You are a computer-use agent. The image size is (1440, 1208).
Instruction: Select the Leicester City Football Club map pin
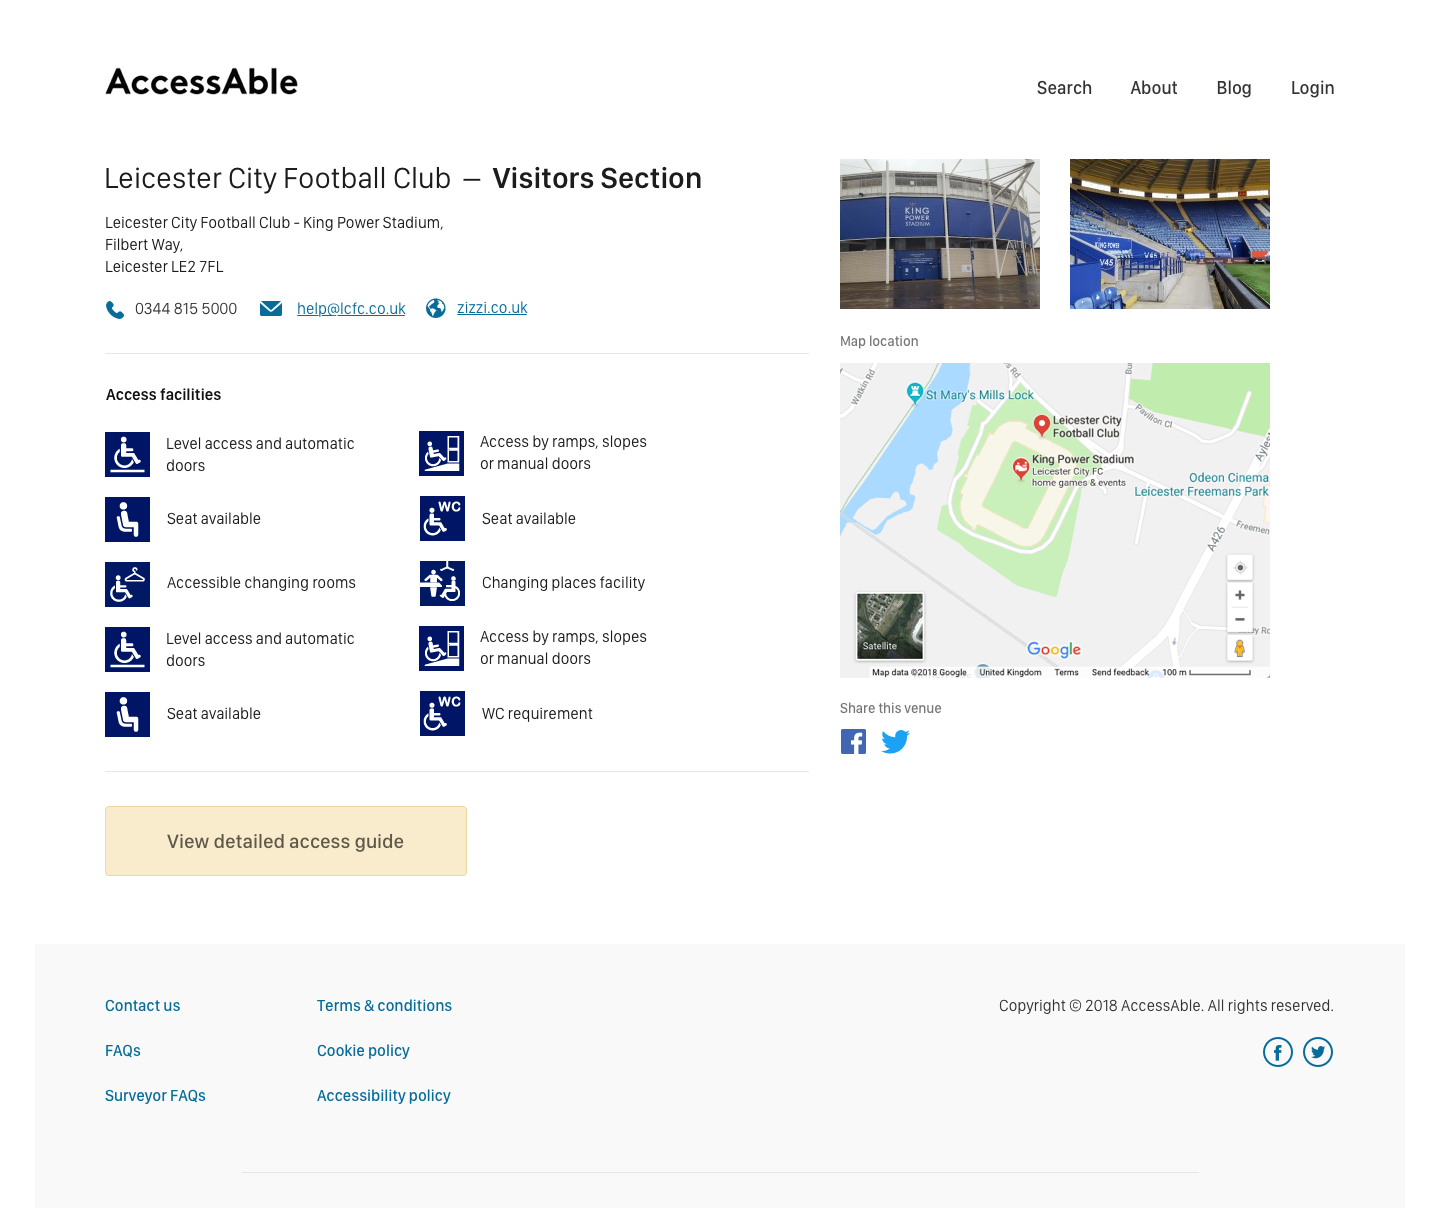pos(1041,426)
